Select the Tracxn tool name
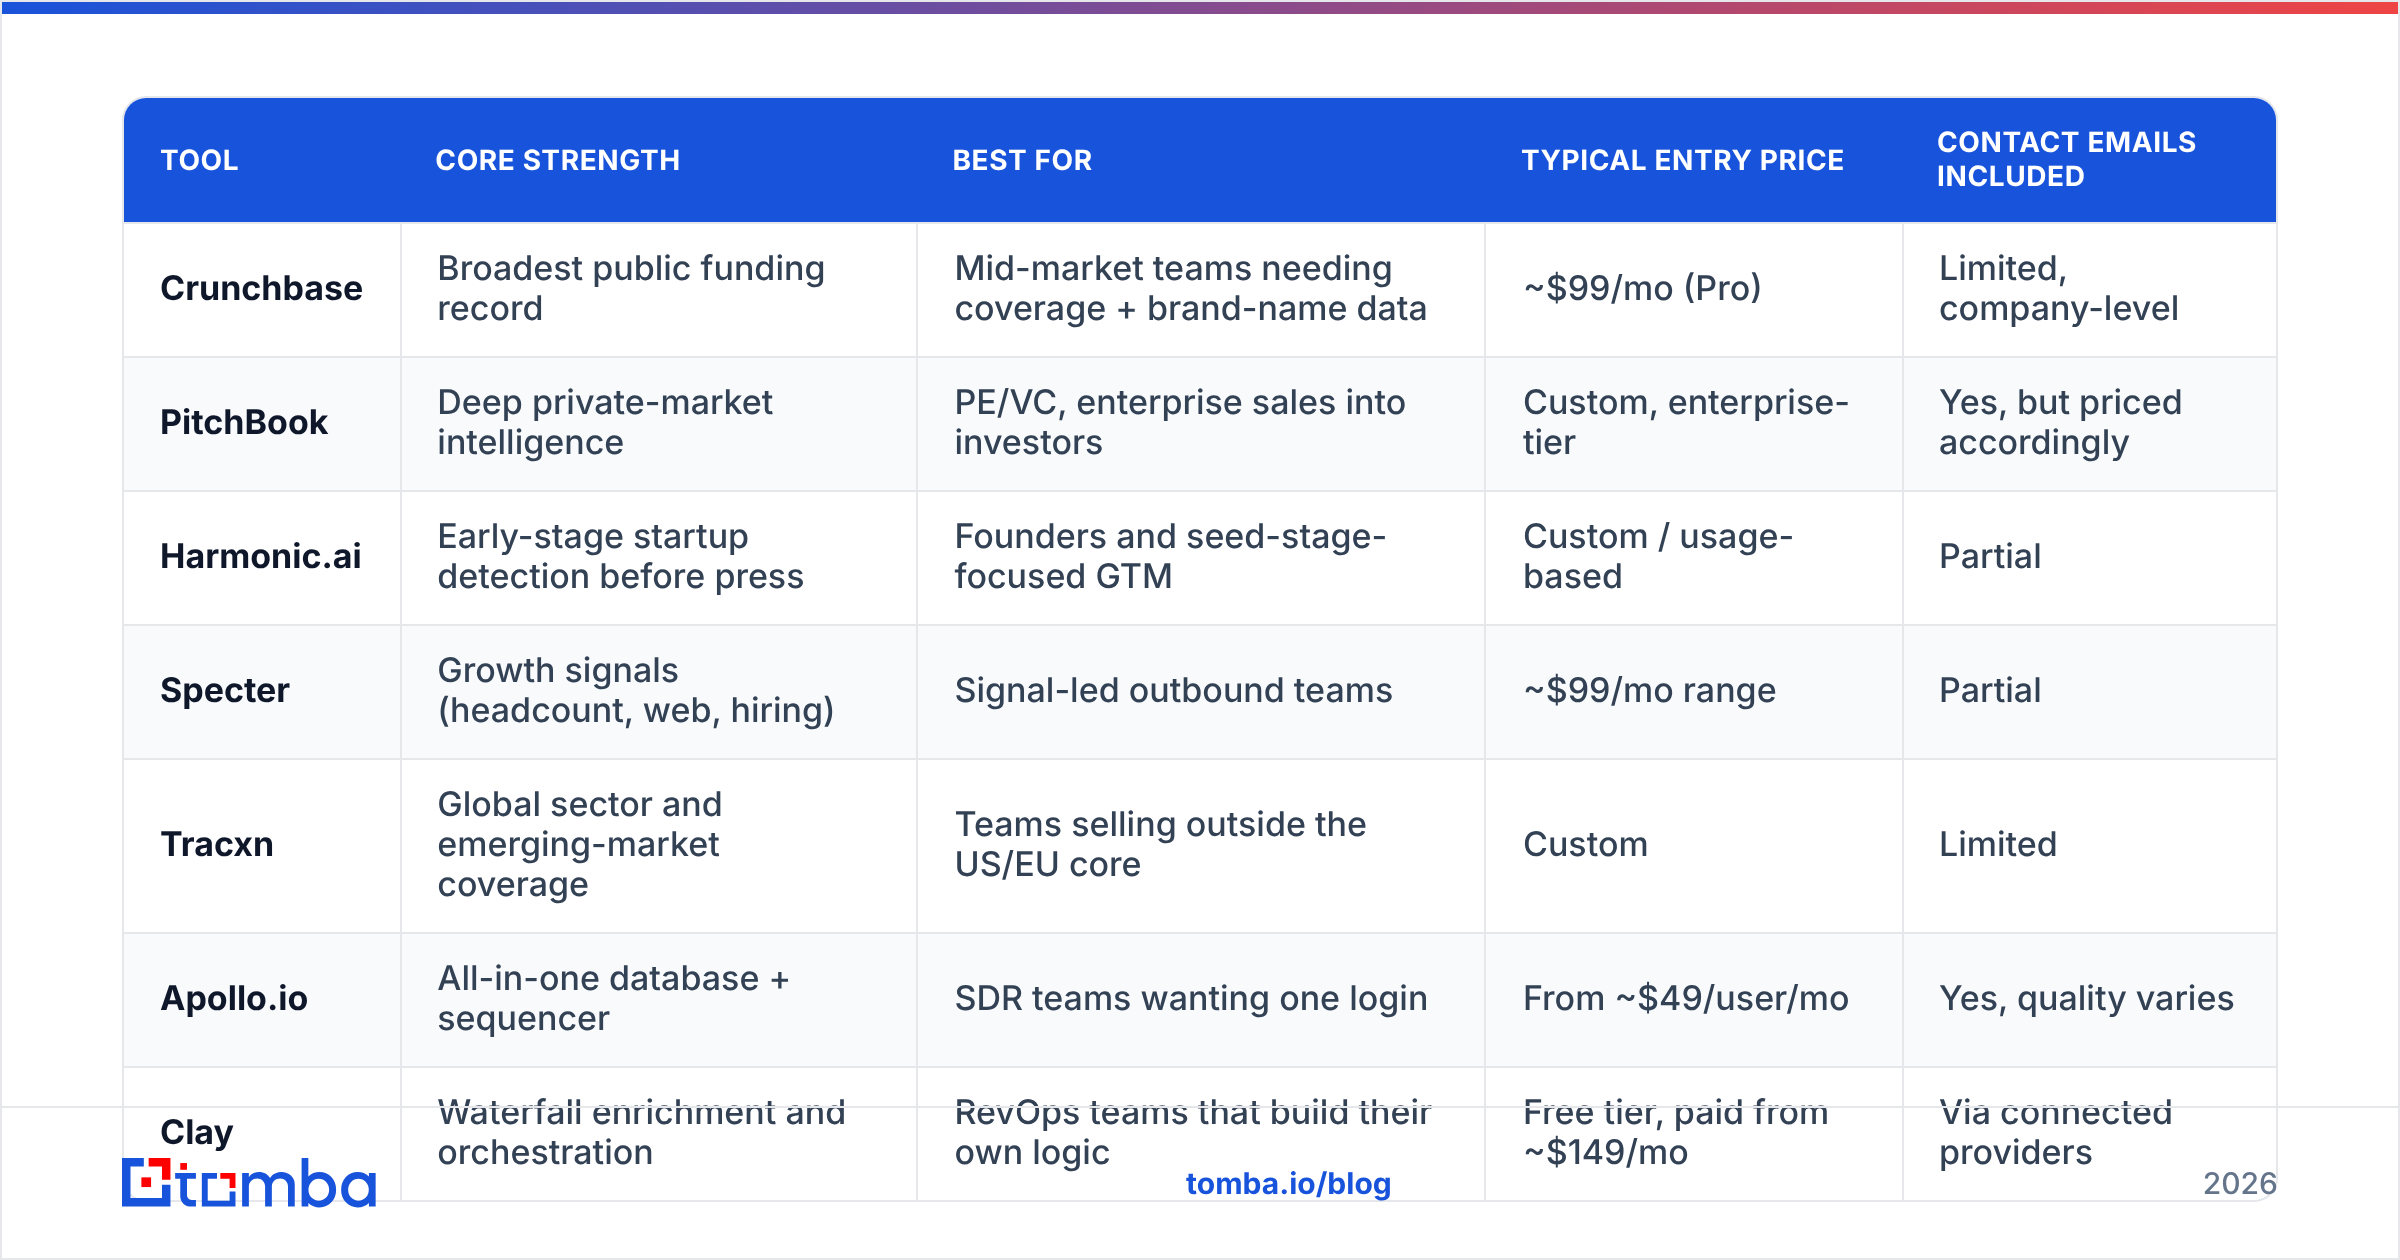2400x1260 pixels. 217,844
